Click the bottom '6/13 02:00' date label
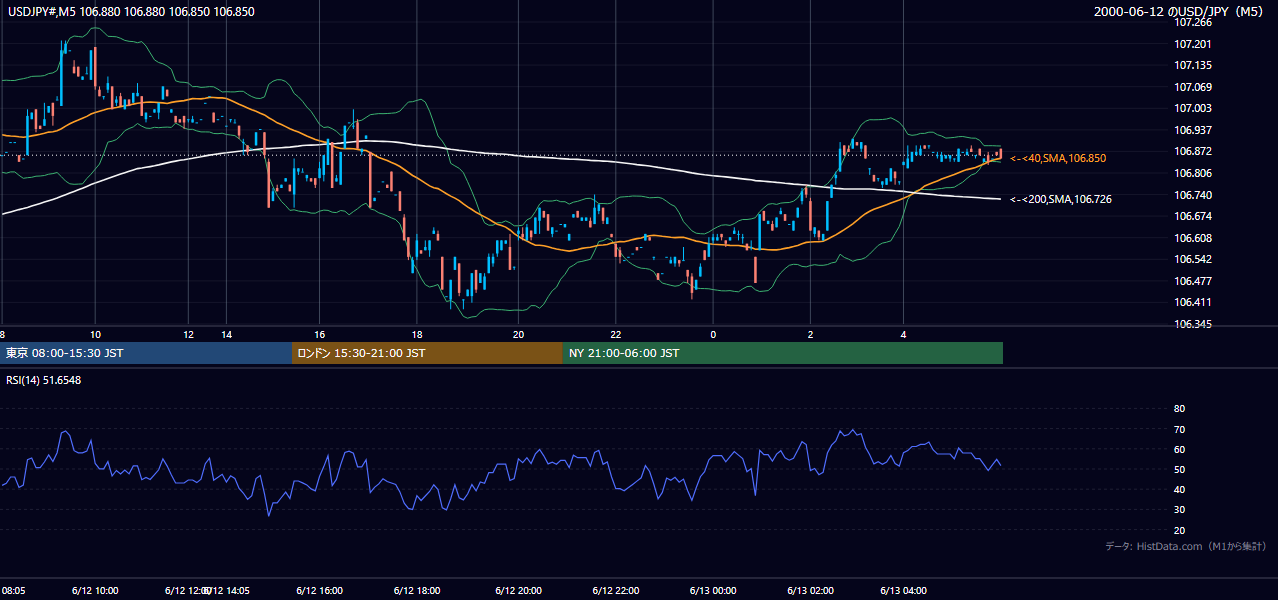The height and width of the screenshot is (600, 1278). coord(810,590)
